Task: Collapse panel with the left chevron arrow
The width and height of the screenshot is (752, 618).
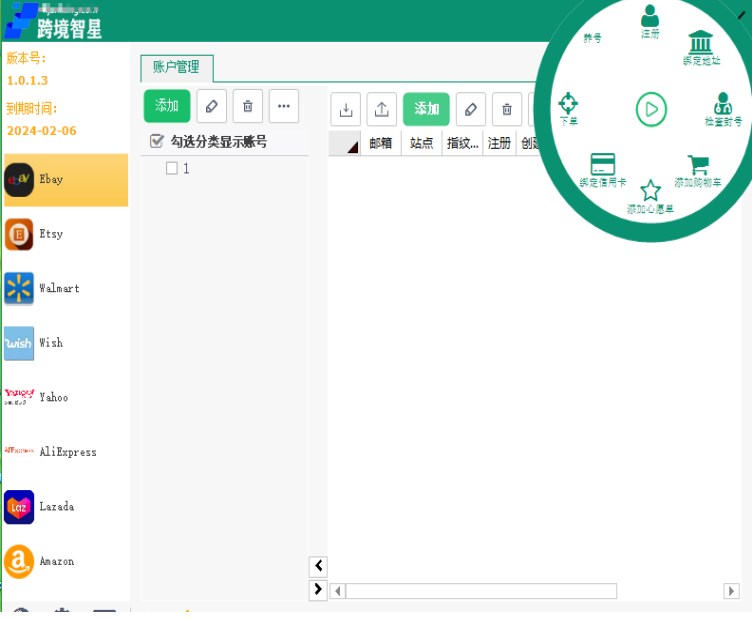Action: point(318,566)
